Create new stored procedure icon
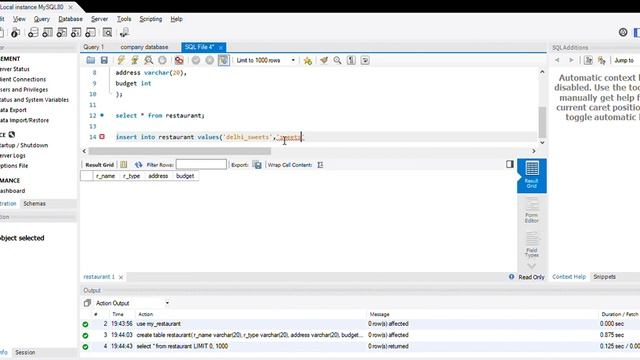Screen dimensions: 640x360 pos(76,33)
